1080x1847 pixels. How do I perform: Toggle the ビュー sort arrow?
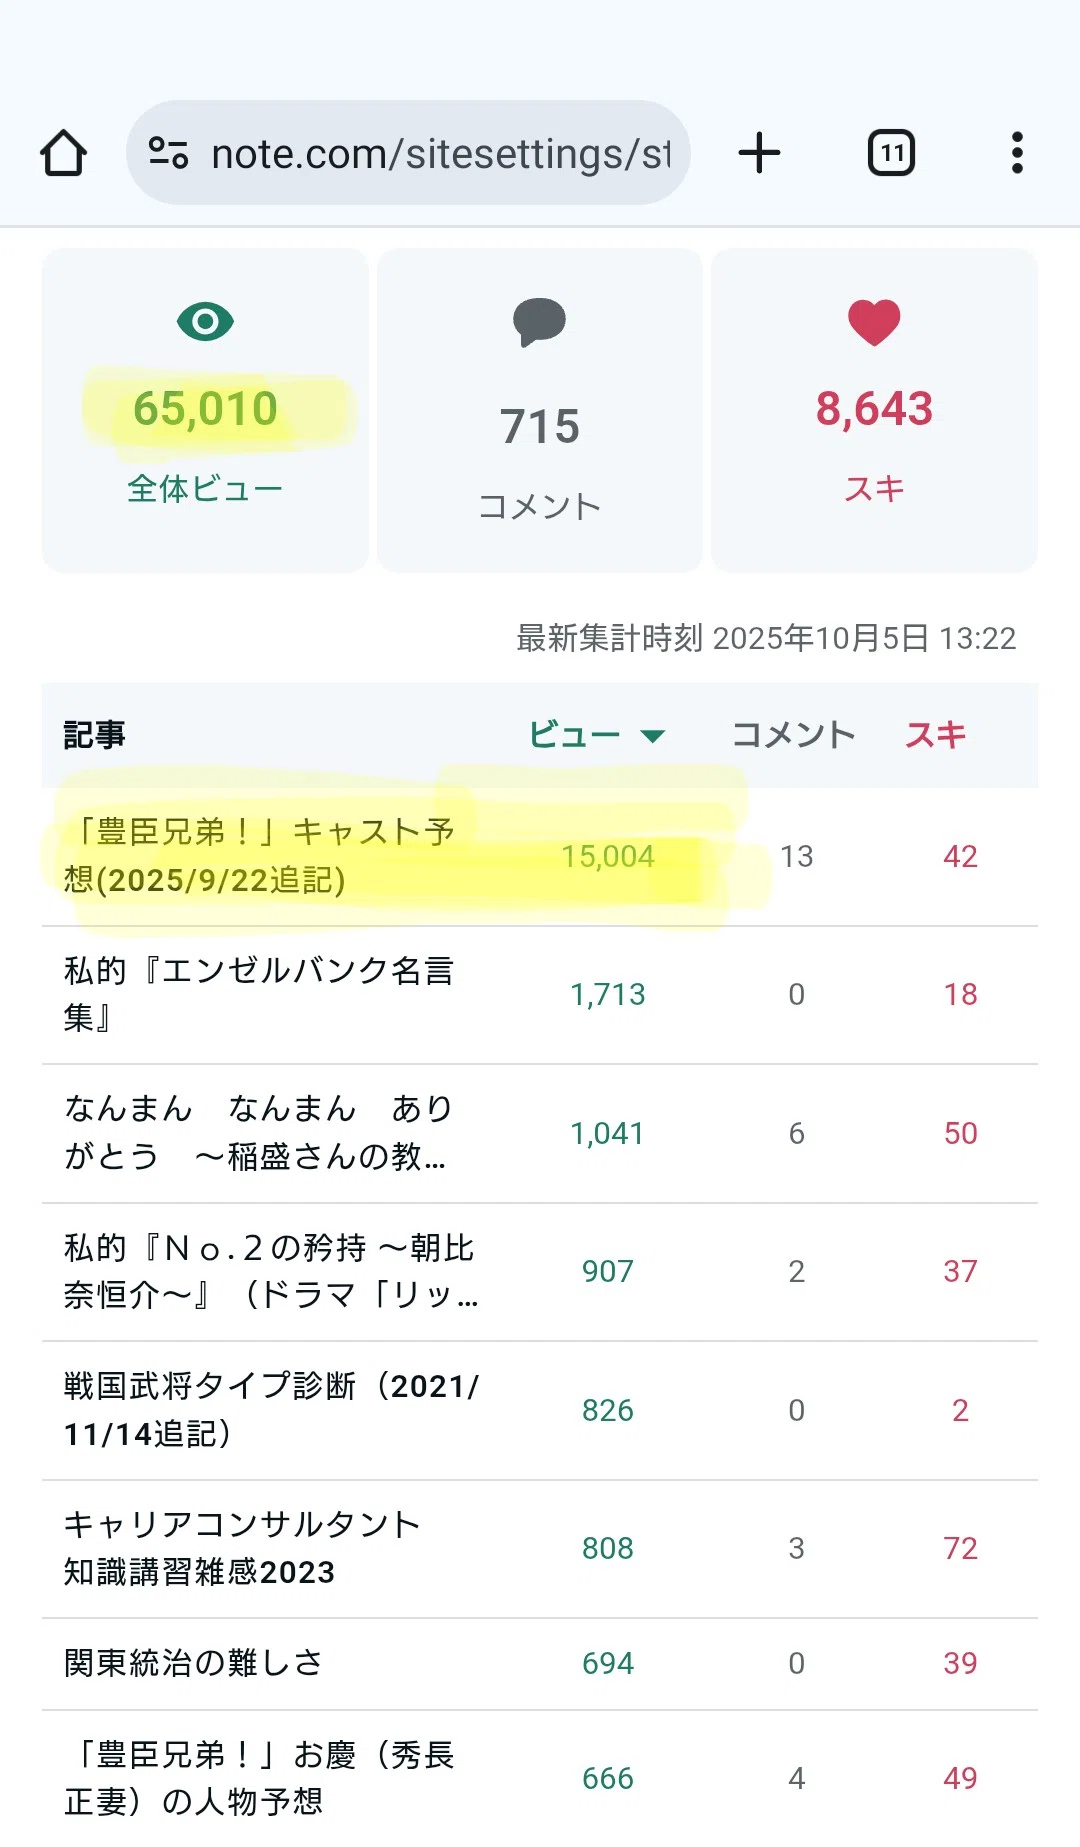[653, 736]
